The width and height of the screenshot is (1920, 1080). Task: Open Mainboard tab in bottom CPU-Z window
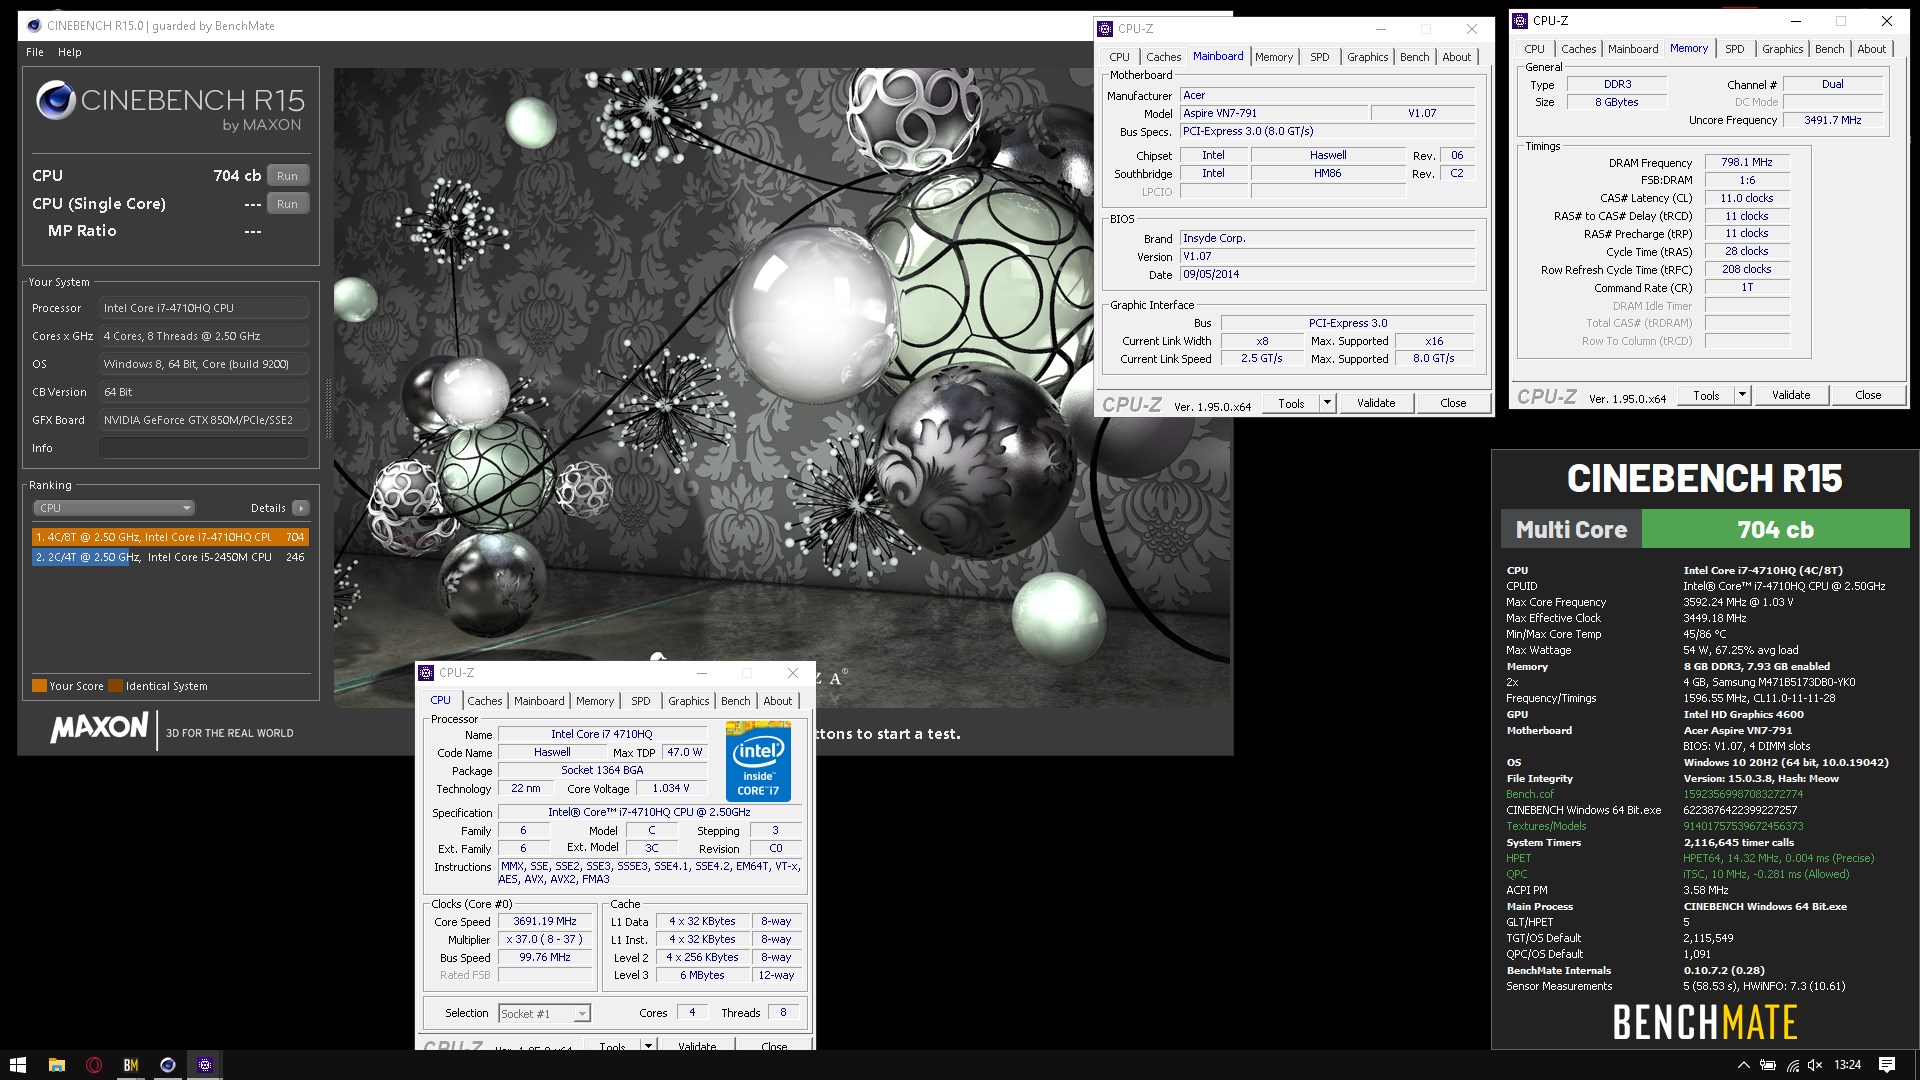(539, 701)
